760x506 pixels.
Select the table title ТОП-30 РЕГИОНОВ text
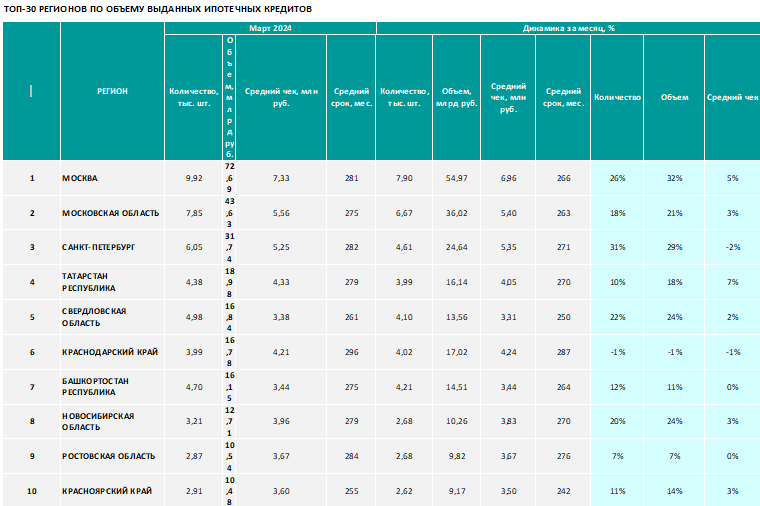coord(158,9)
